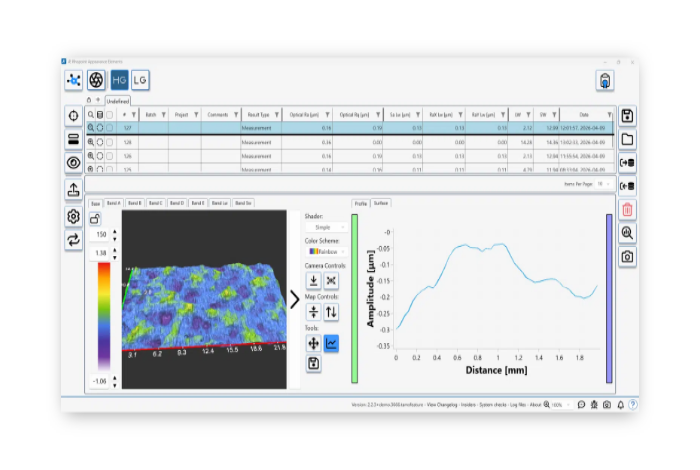Switch to the Band A tab
700x470 pixels.
pyautogui.click(x=113, y=203)
